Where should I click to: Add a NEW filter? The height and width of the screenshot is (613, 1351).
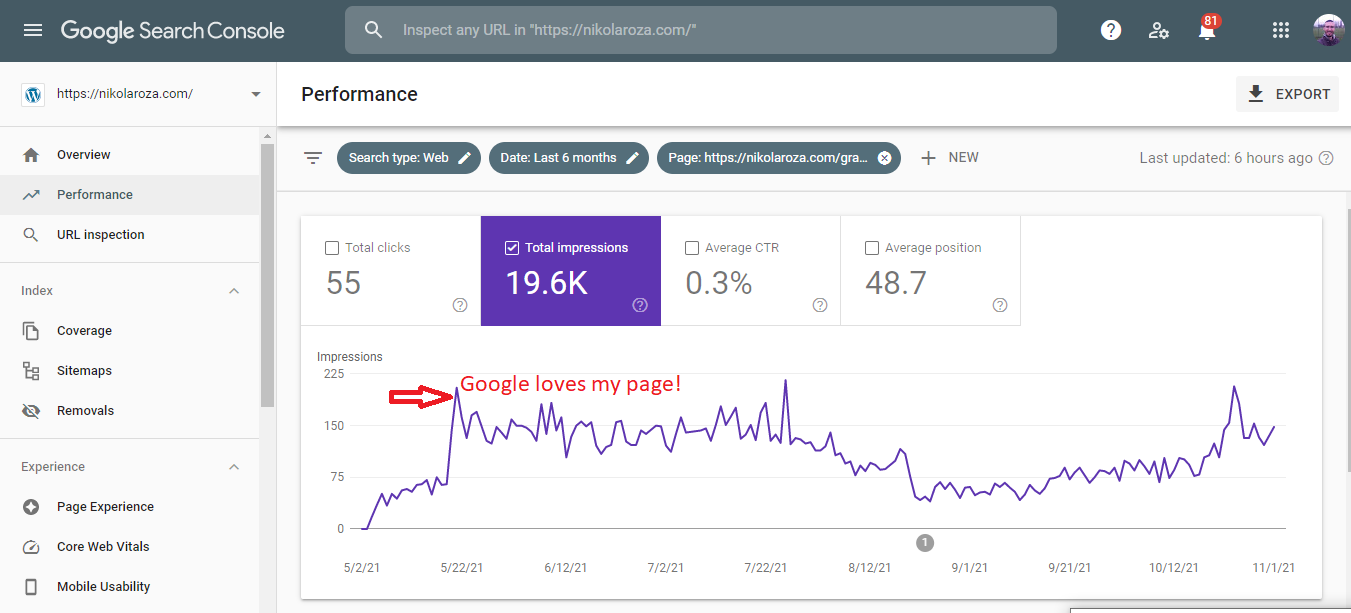pos(950,158)
